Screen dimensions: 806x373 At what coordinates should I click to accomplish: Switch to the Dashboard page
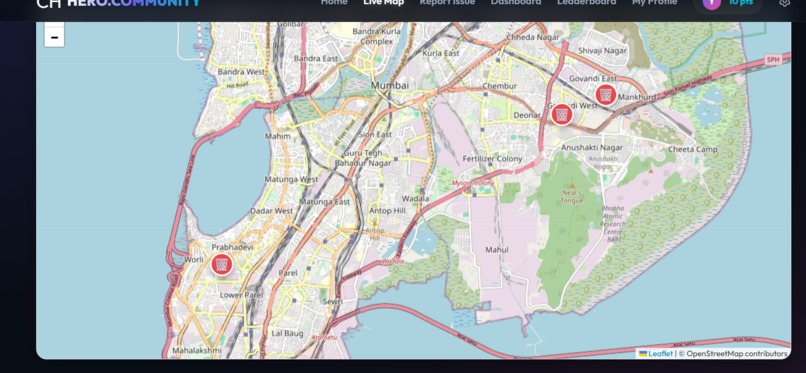516,2
